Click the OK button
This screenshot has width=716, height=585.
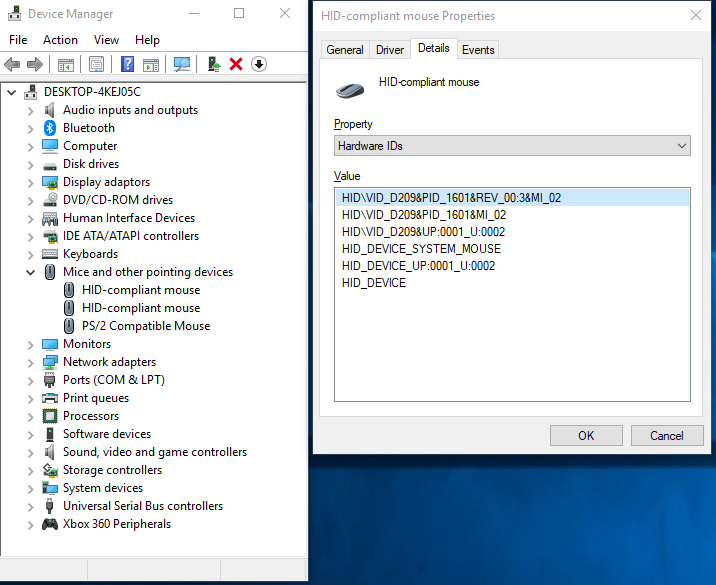tap(586, 436)
